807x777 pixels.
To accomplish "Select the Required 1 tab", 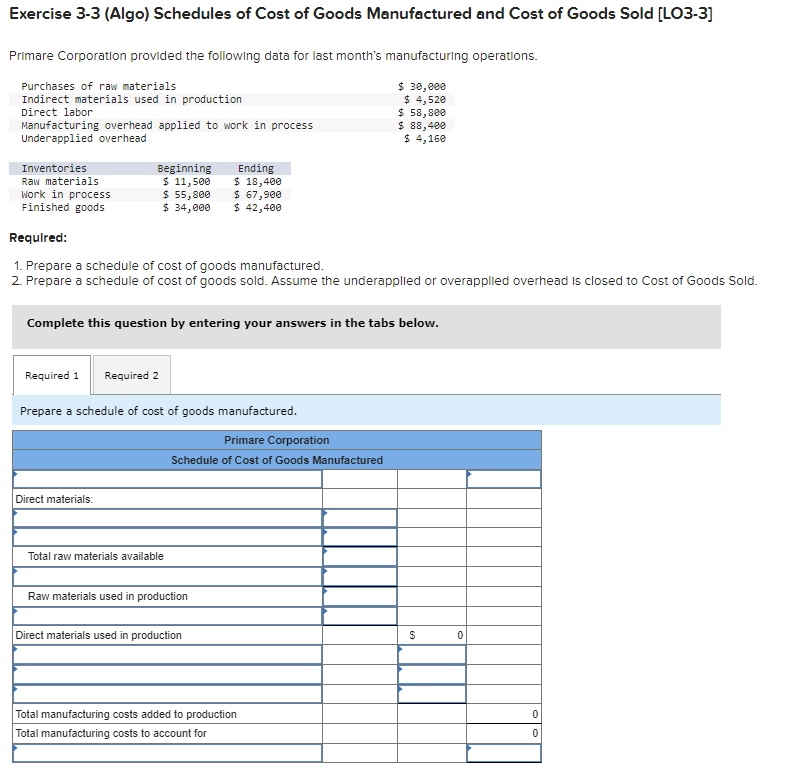I will (x=51, y=375).
